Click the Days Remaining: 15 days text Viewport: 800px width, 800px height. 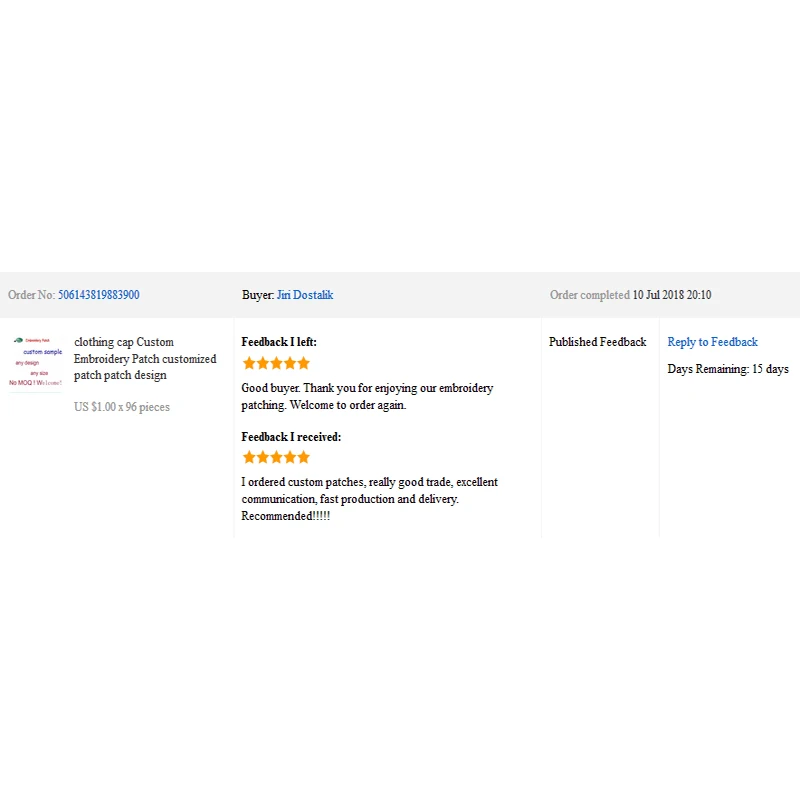pyautogui.click(x=727, y=369)
